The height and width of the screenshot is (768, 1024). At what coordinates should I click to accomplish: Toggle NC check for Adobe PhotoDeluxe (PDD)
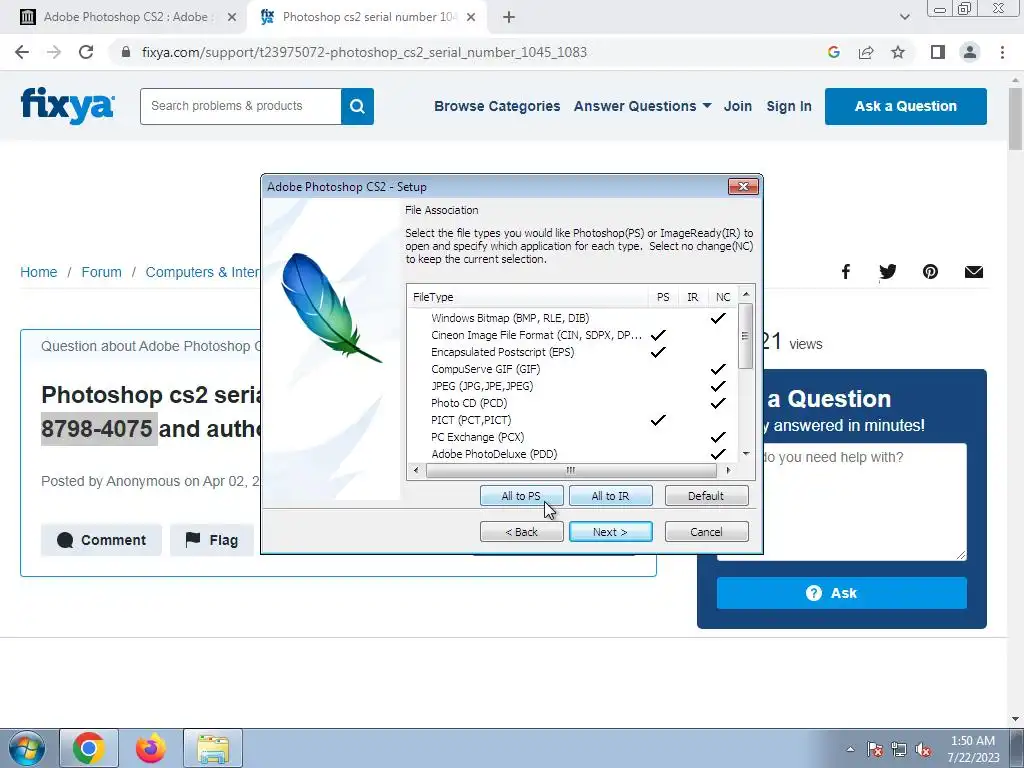(x=718, y=454)
